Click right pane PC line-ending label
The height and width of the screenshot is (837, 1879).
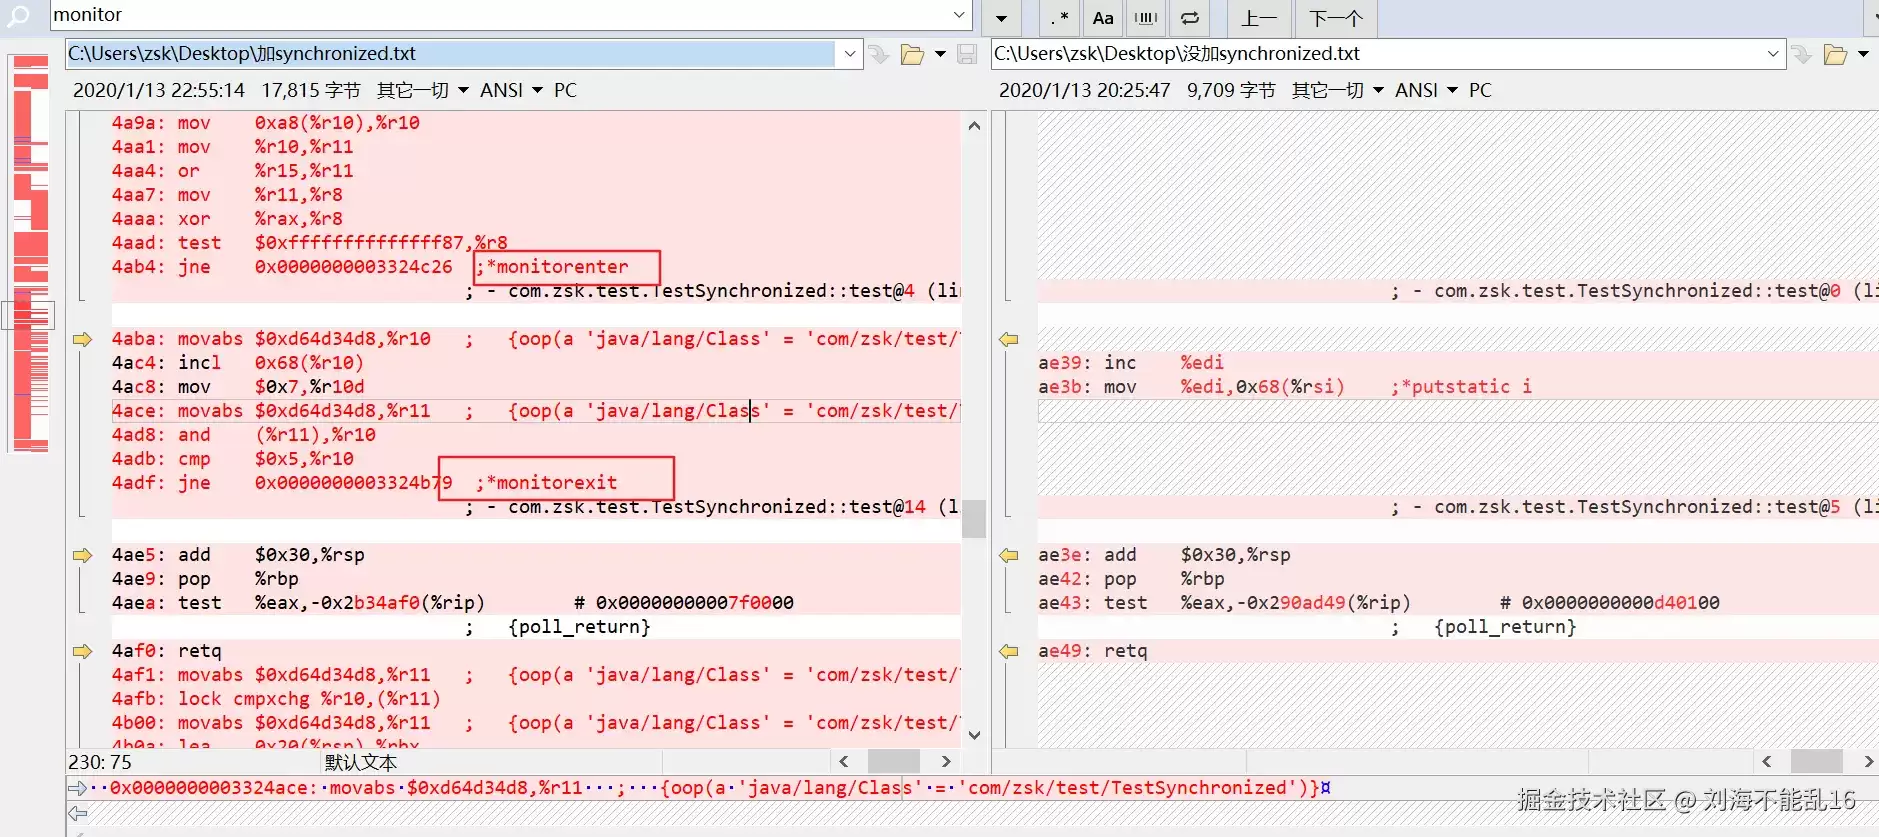pos(1480,91)
